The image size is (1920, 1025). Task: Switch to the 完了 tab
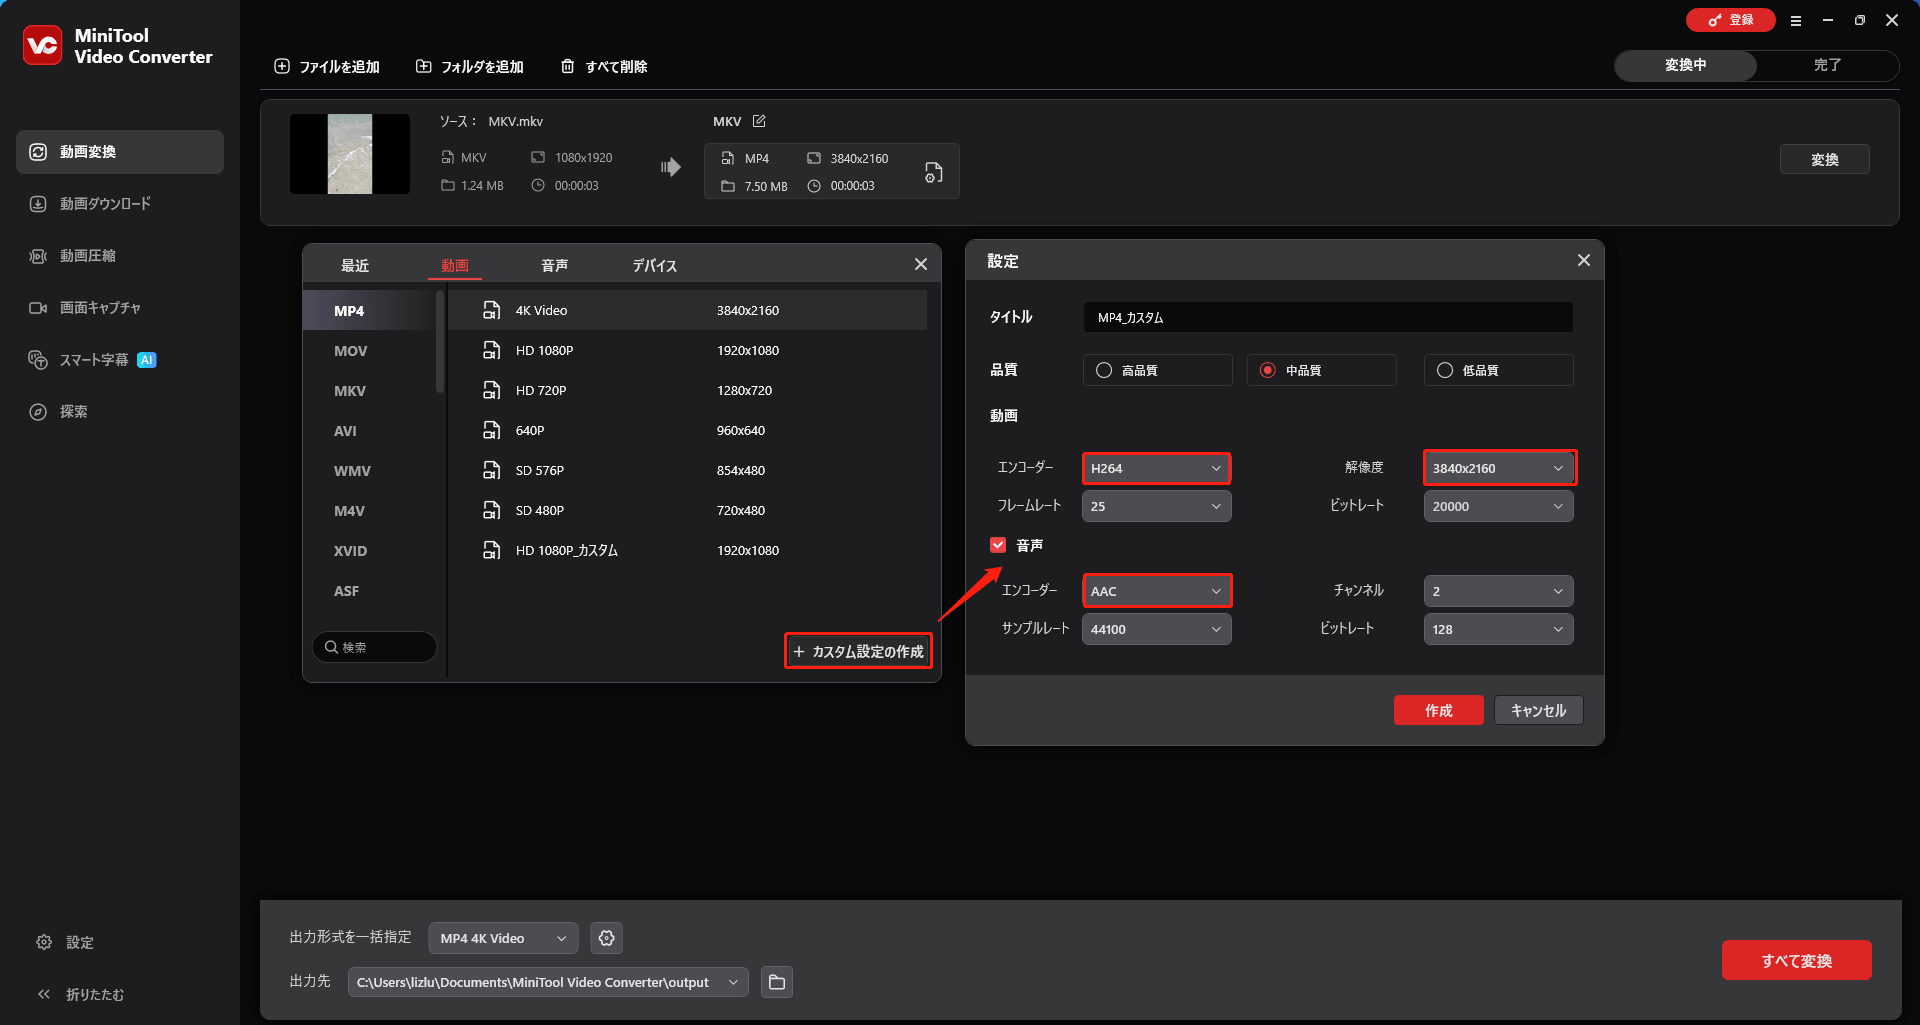coord(1828,64)
